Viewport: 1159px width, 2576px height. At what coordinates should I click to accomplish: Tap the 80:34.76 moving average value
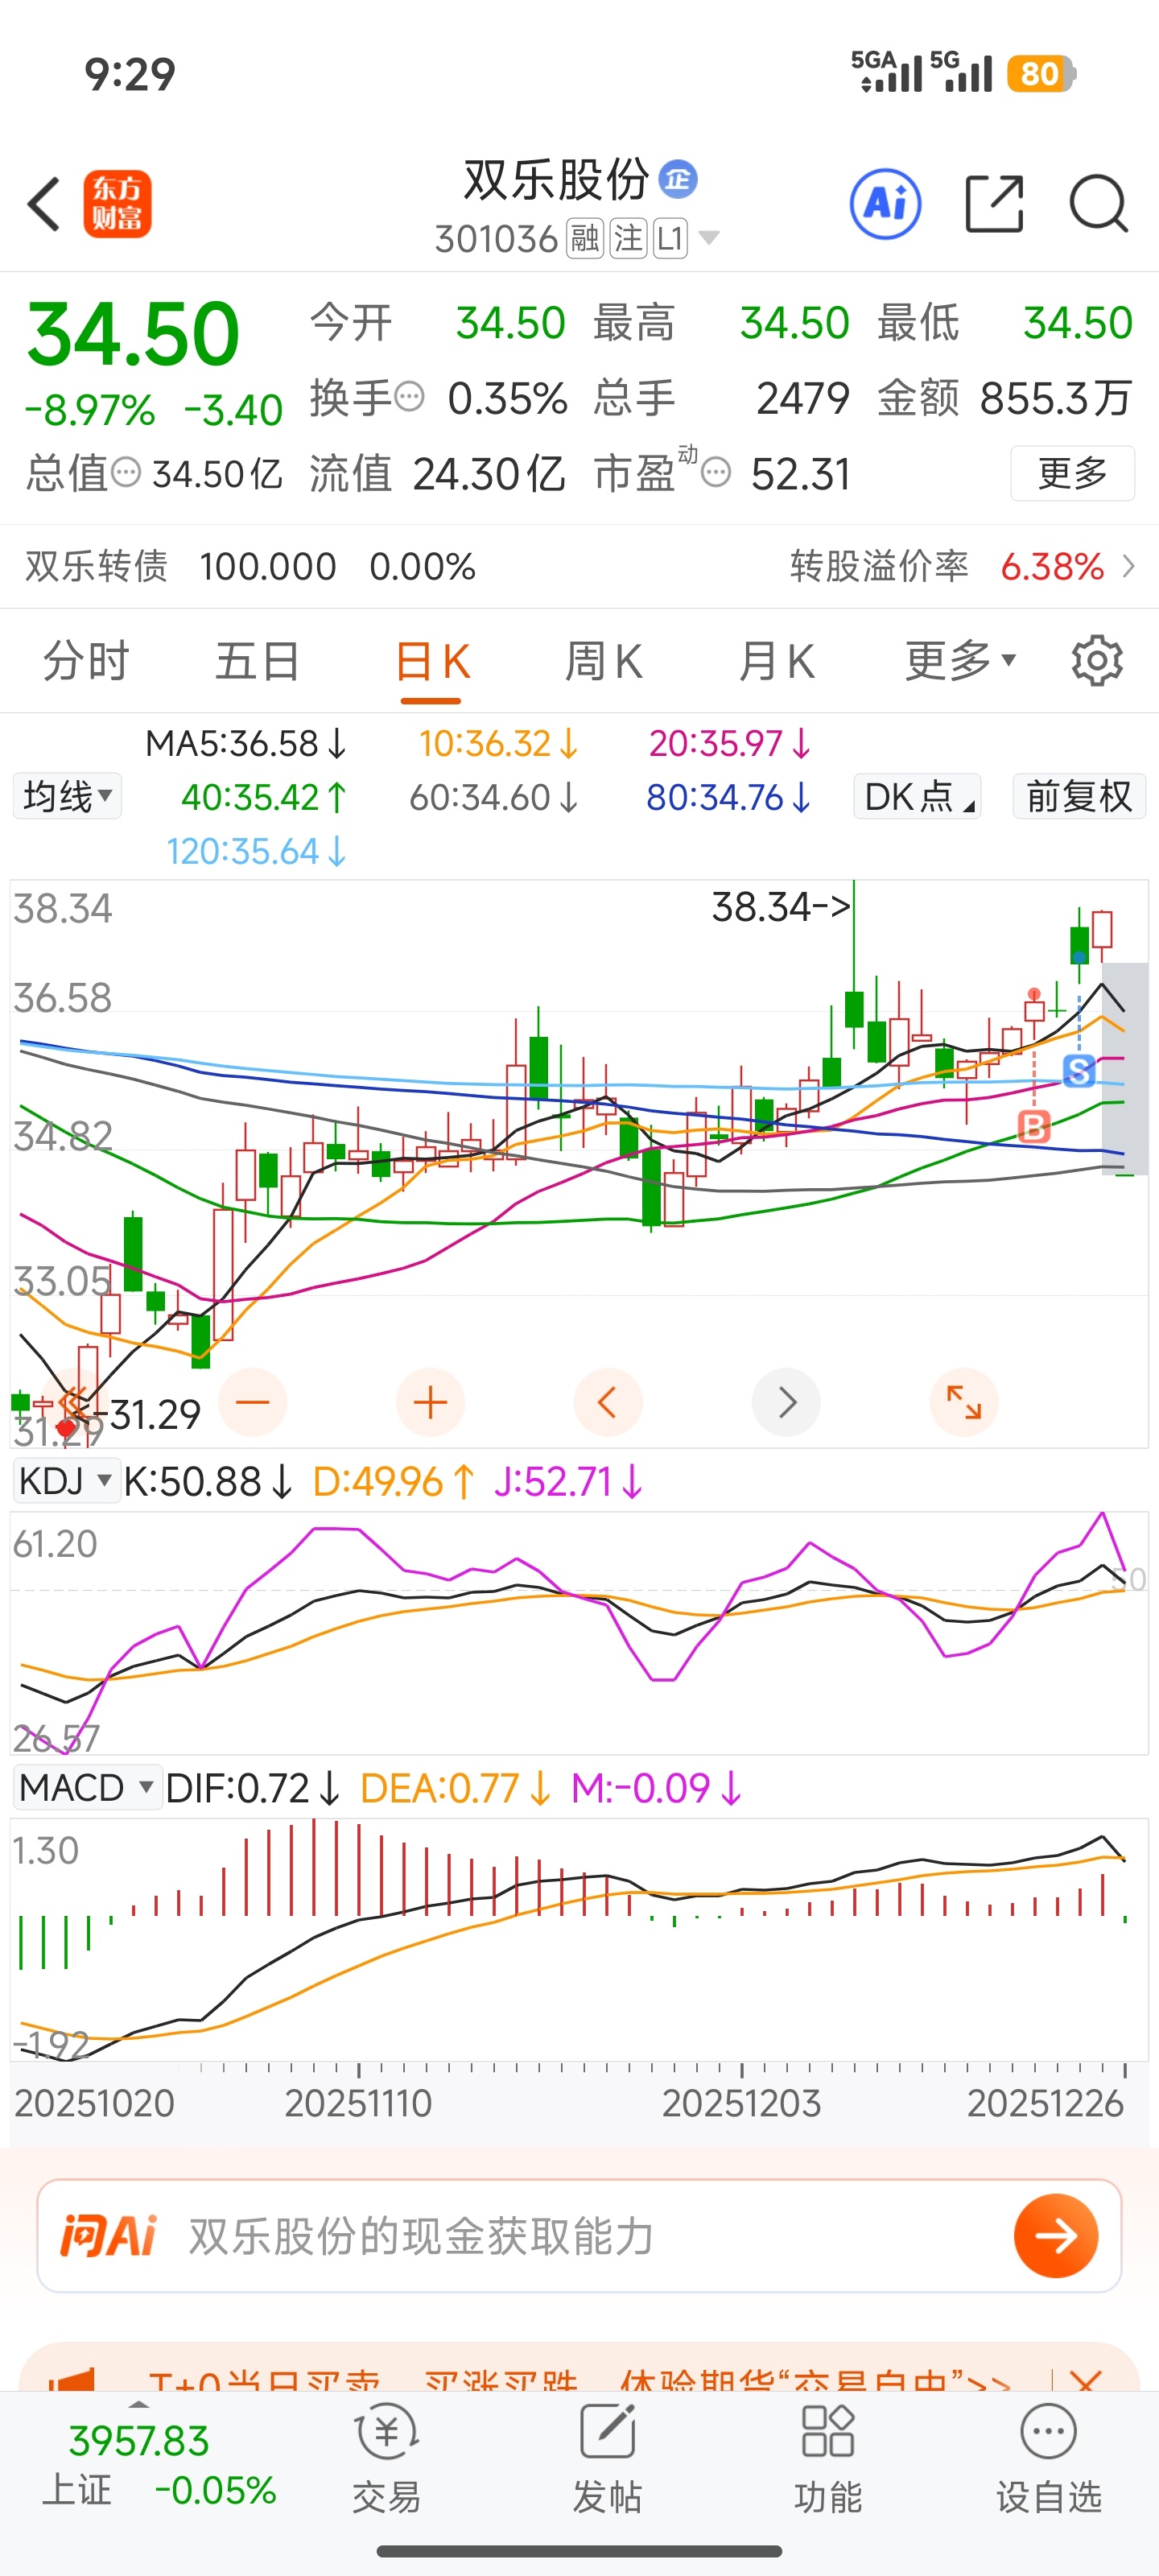pyautogui.click(x=728, y=798)
